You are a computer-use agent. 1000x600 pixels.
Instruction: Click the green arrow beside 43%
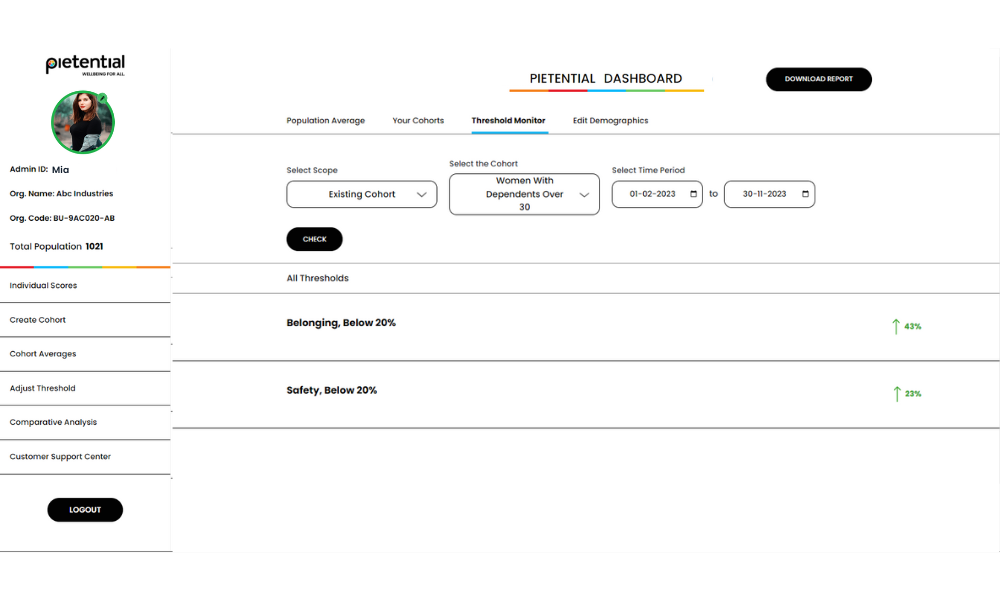(896, 326)
